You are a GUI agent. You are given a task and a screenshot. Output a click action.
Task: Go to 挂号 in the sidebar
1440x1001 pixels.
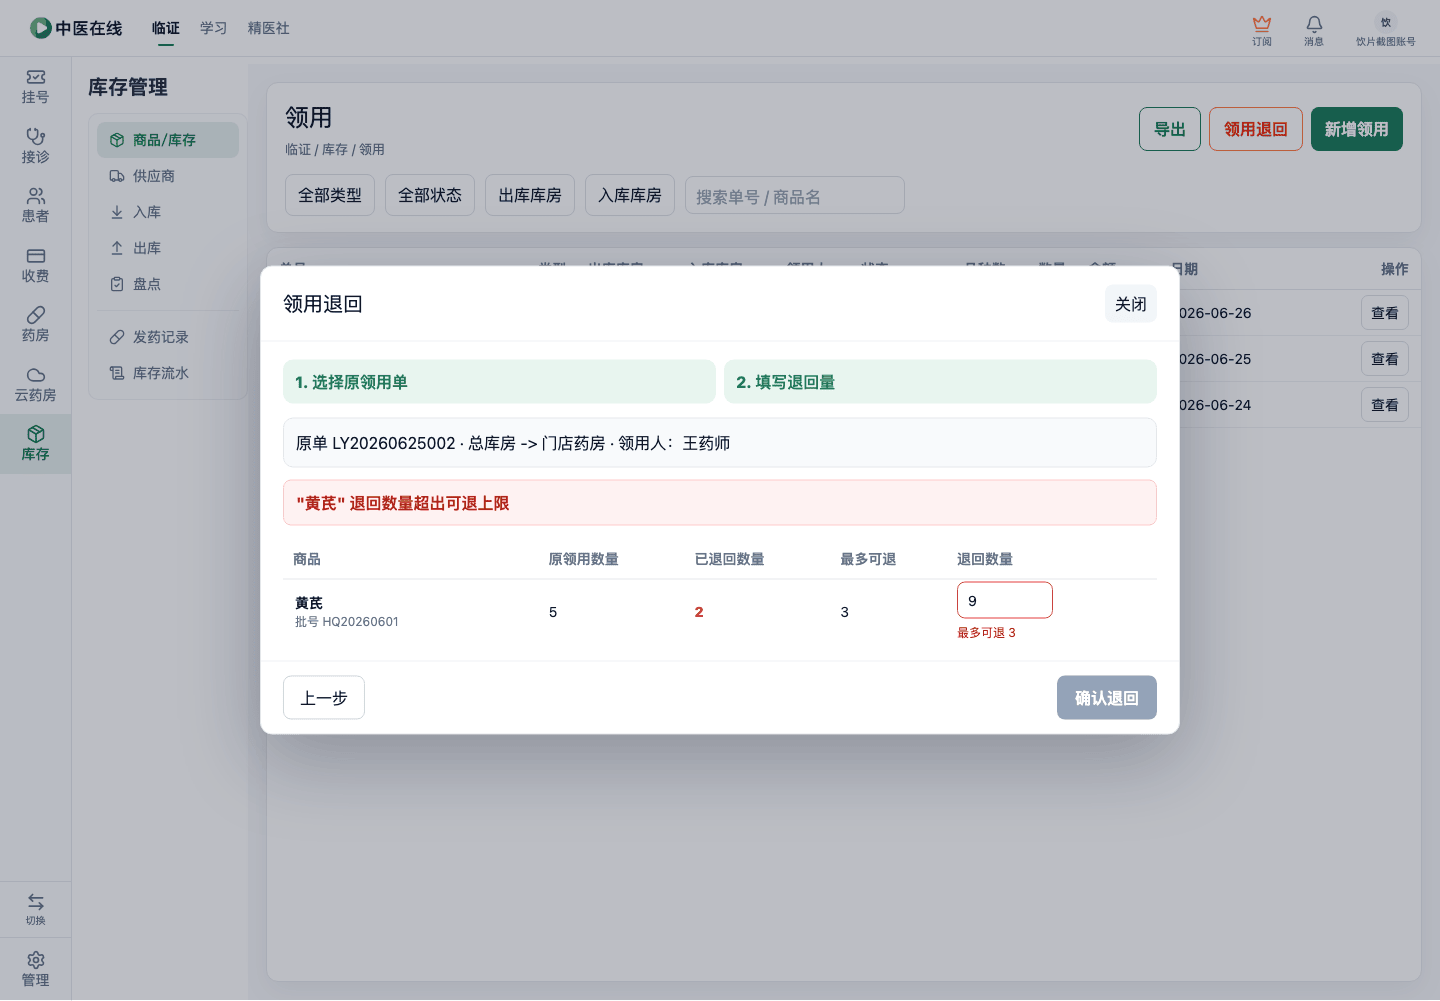(36, 87)
